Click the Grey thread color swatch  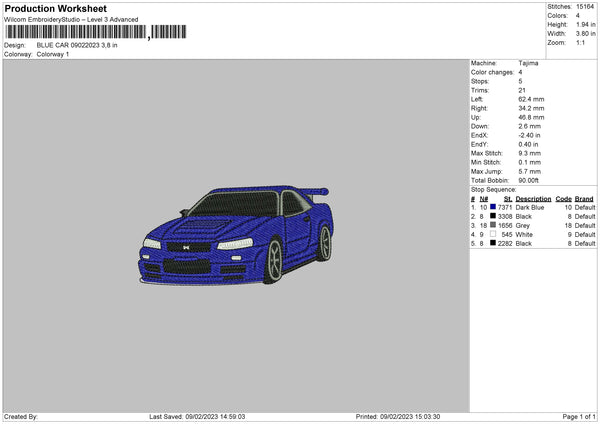494,225
